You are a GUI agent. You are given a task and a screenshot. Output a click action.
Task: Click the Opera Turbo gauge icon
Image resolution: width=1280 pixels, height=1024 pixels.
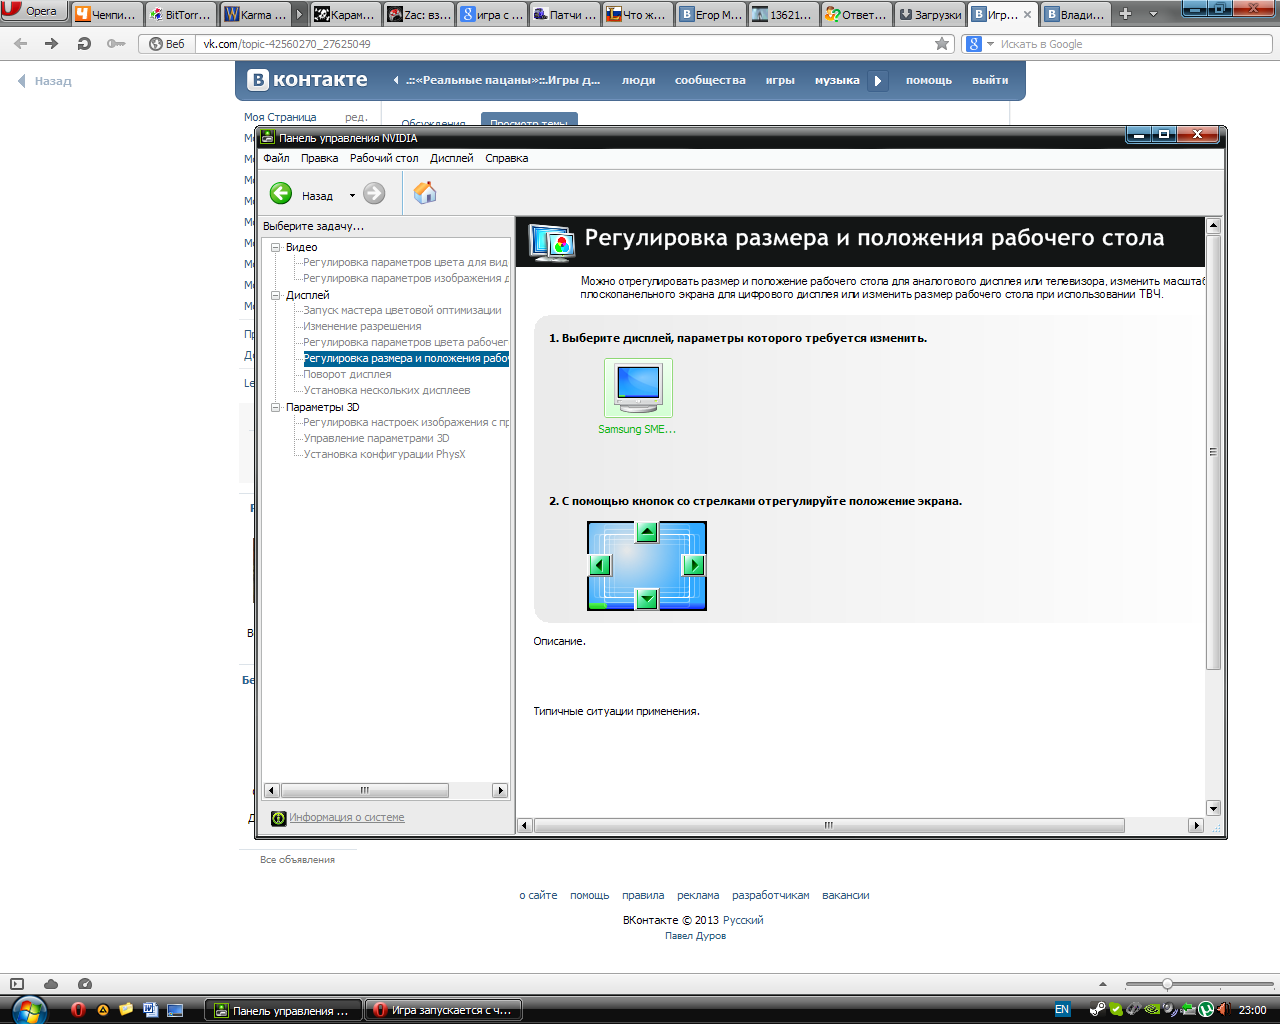(x=85, y=984)
